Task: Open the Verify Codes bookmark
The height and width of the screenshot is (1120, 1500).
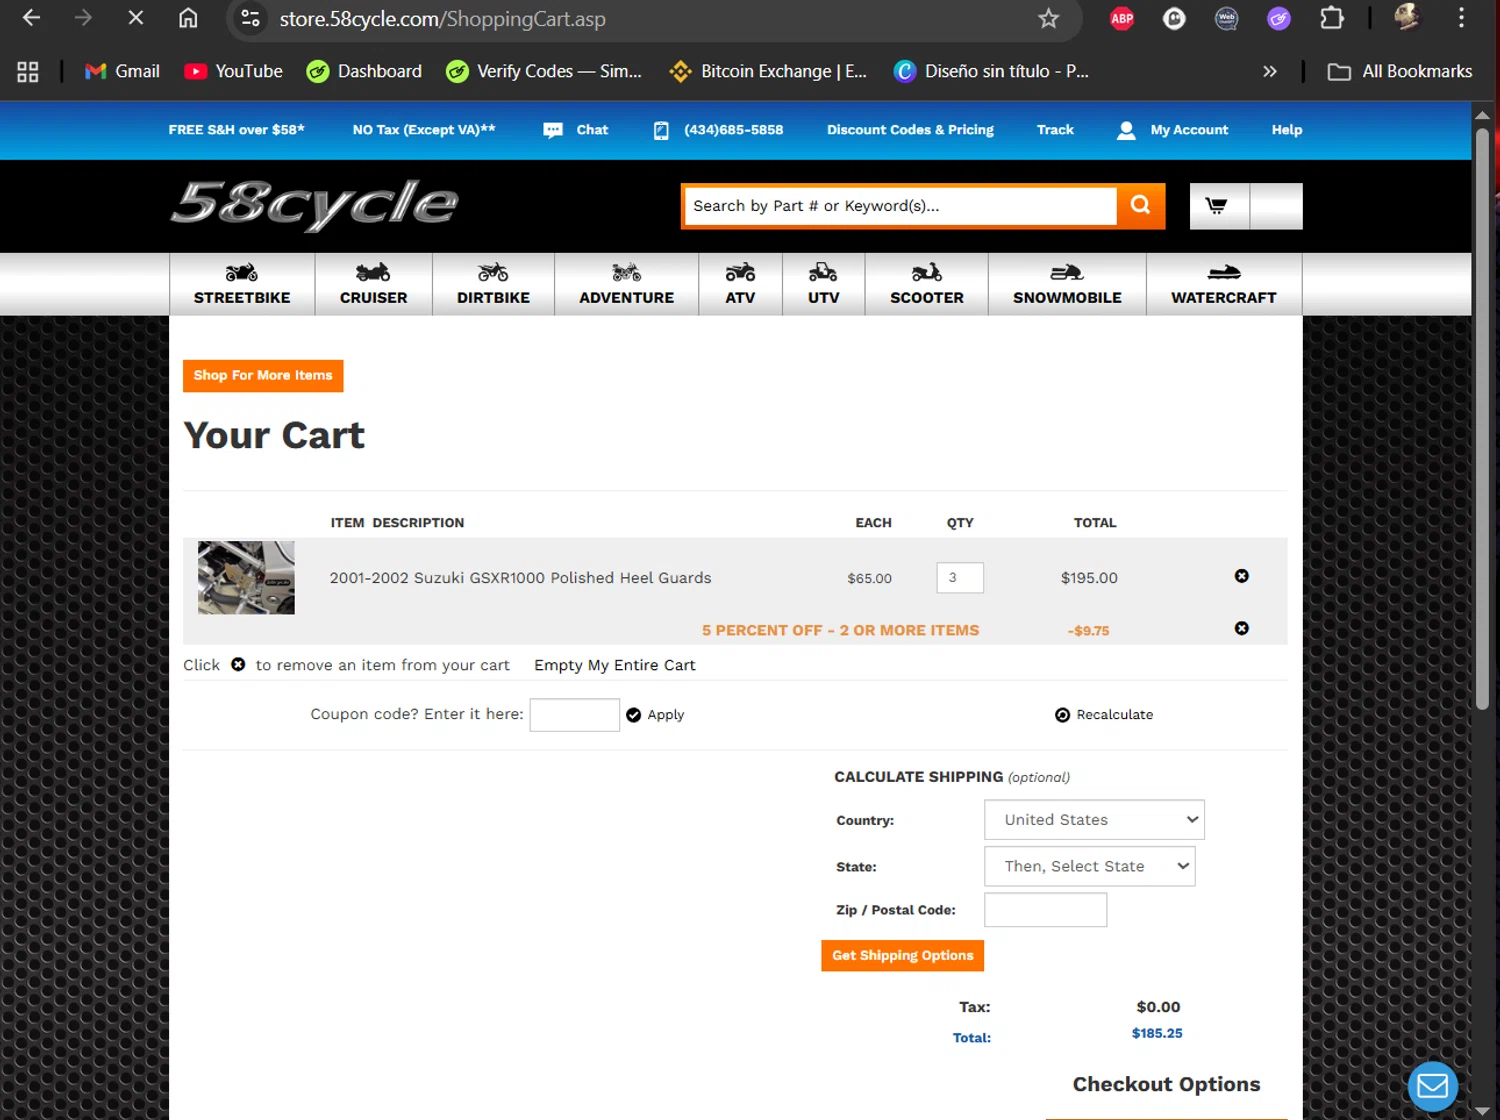Action: 544,71
